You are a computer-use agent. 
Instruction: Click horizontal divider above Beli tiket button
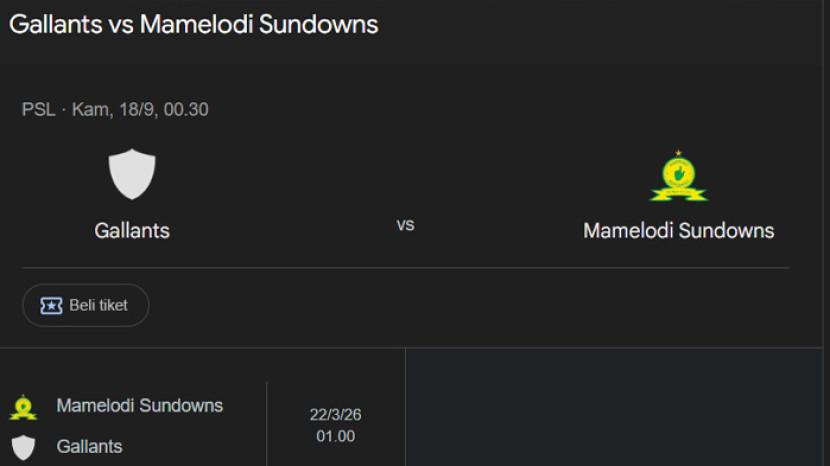405,268
